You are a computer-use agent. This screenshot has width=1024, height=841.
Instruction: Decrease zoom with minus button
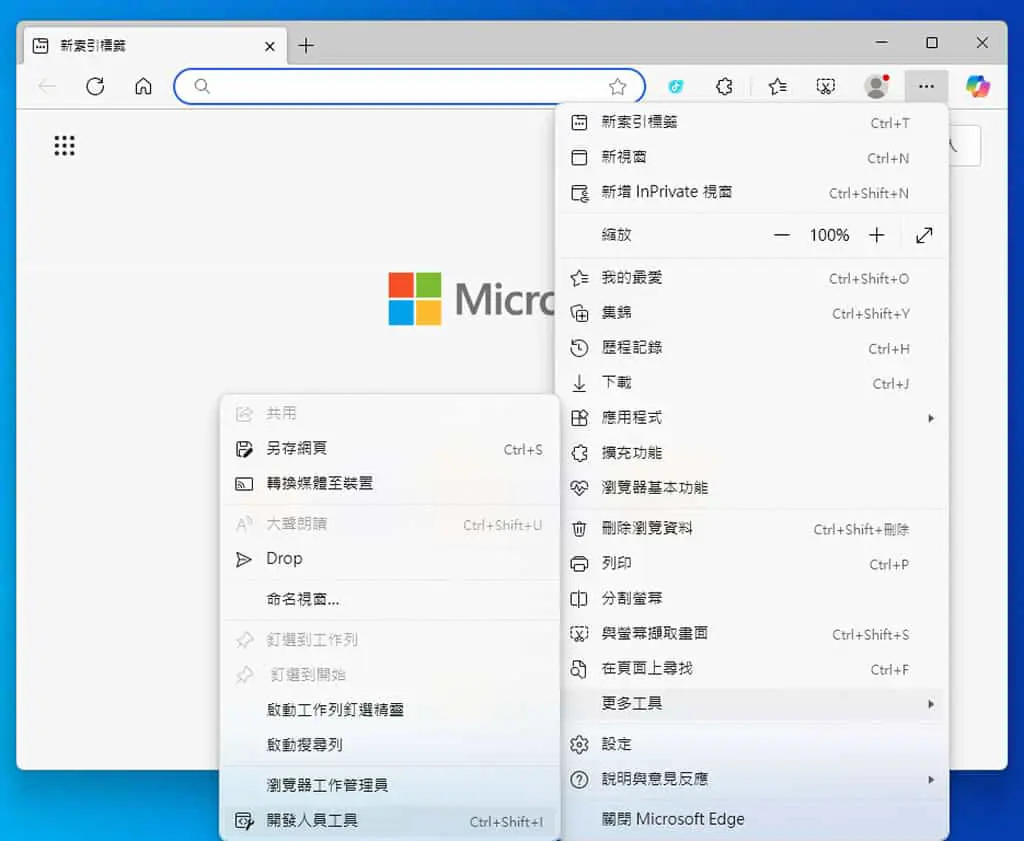coord(782,235)
